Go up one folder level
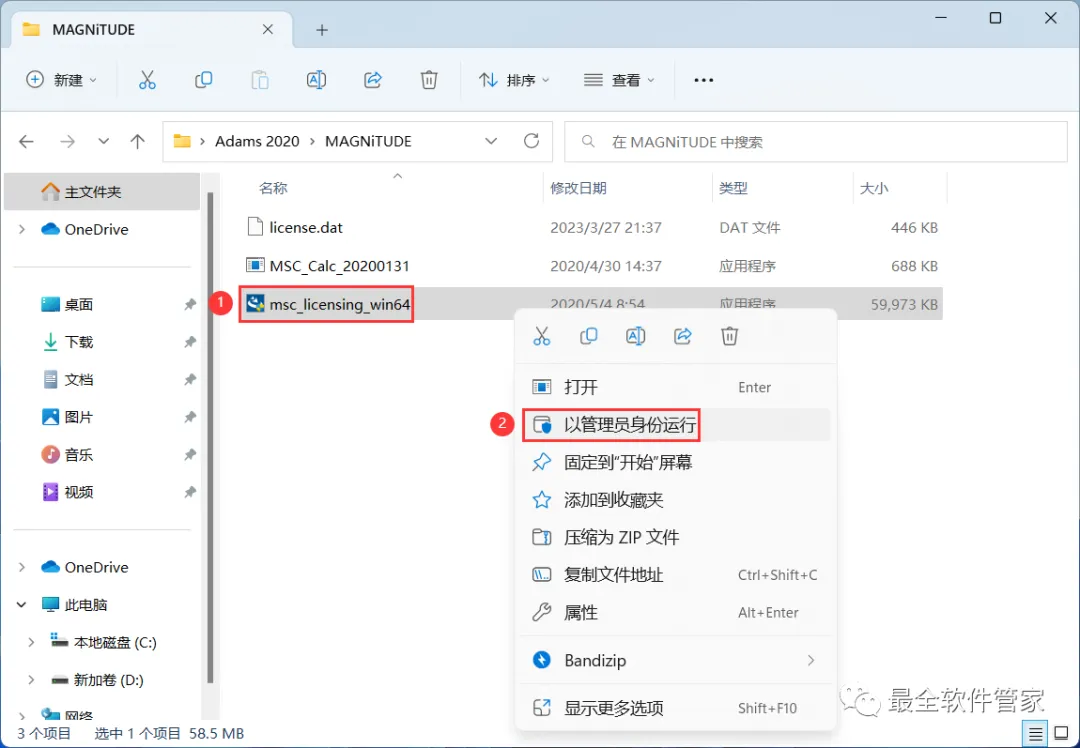This screenshot has height=748, width=1080. point(138,142)
